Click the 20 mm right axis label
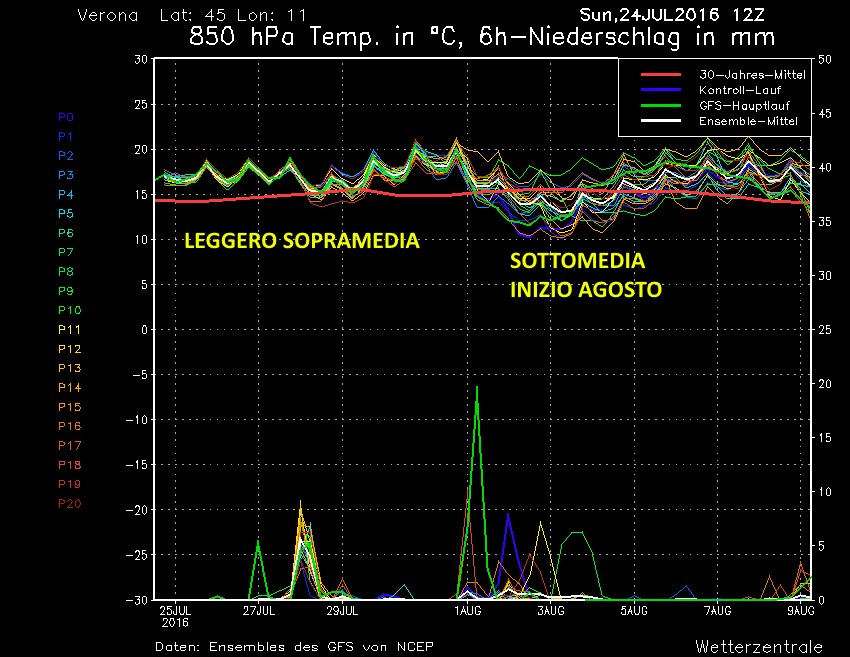 coord(825,384)
